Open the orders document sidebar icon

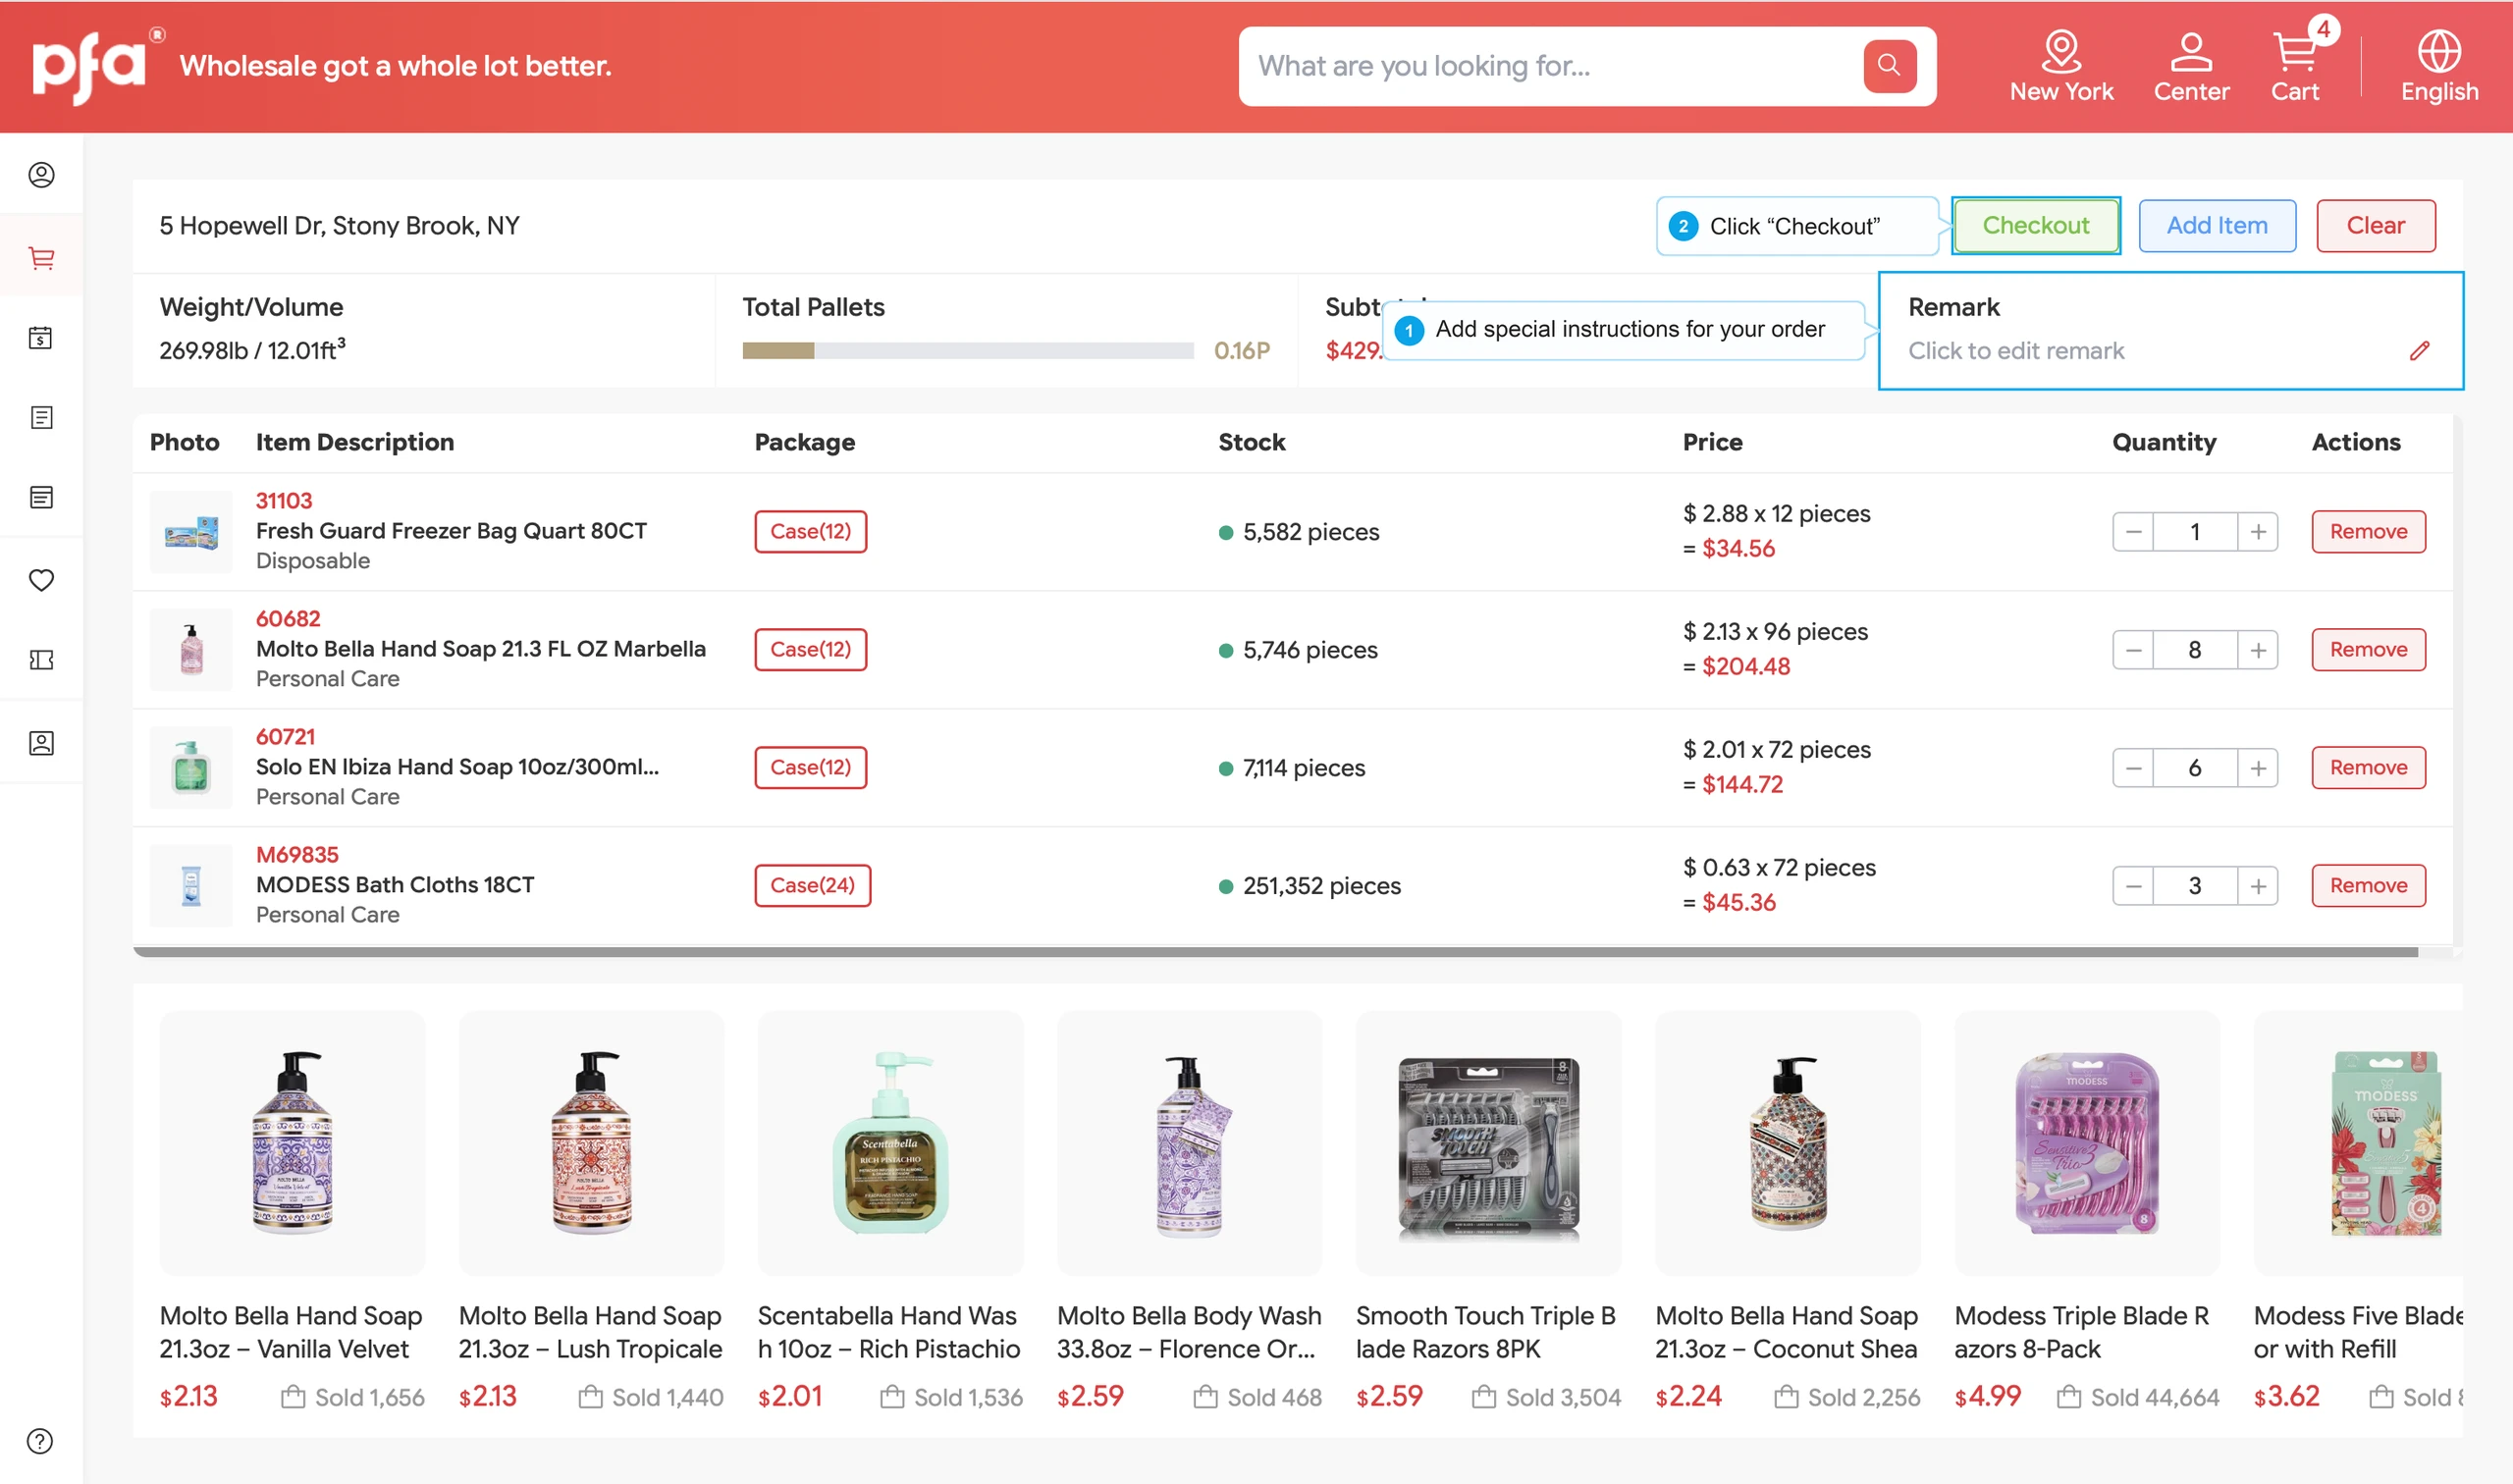point(41,417)
